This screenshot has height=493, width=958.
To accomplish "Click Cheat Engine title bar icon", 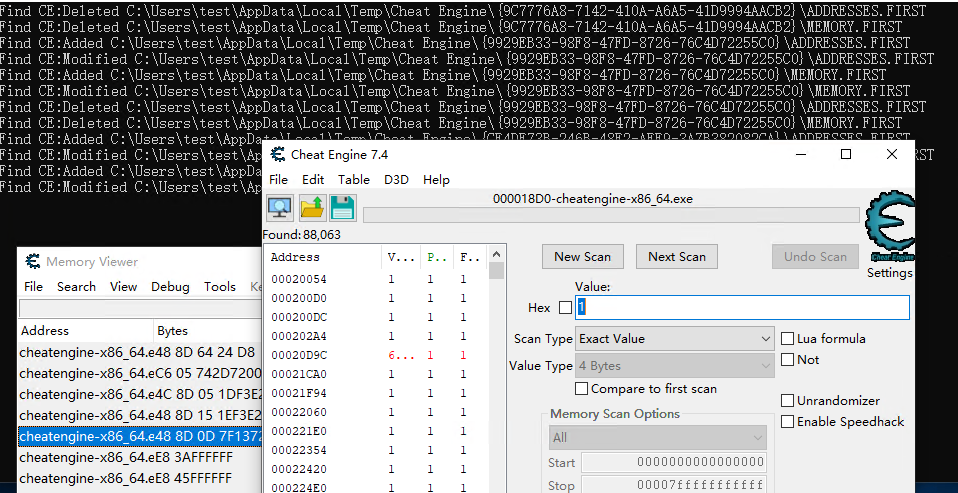I will tap(278, 155).
